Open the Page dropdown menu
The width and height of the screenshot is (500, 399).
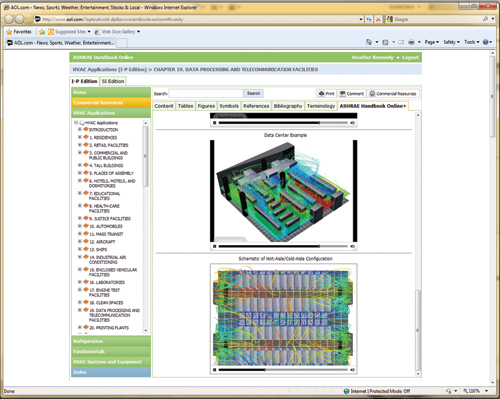tap(432, 42)
